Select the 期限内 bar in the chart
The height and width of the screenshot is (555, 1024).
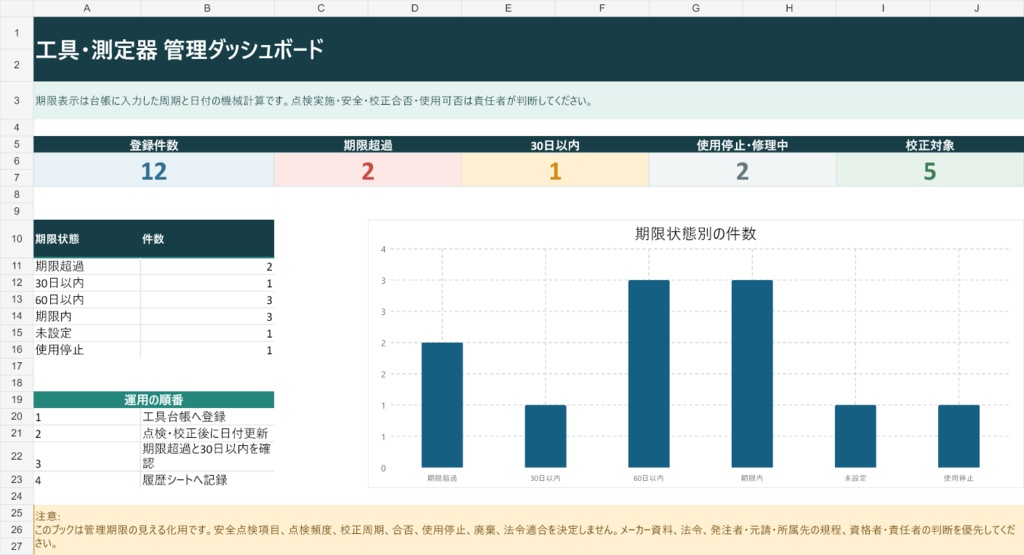pos(752,373)
